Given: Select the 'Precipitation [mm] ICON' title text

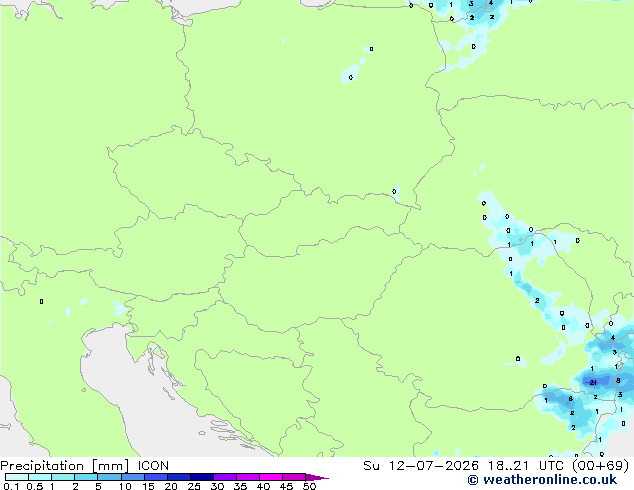Looking at the screenshot, I should pyautogui.click(x=84, y=466).
